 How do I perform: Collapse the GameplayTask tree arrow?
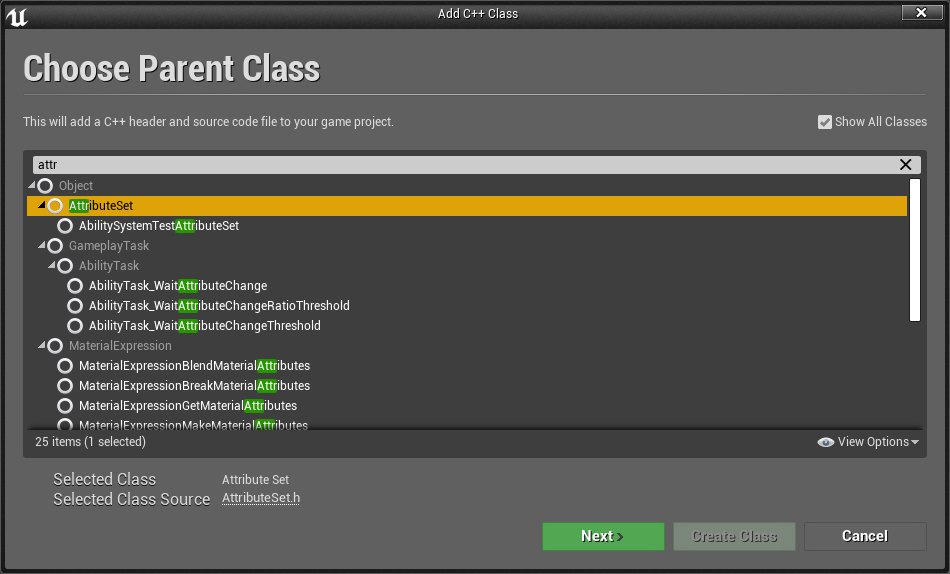[x=42, y=245]
